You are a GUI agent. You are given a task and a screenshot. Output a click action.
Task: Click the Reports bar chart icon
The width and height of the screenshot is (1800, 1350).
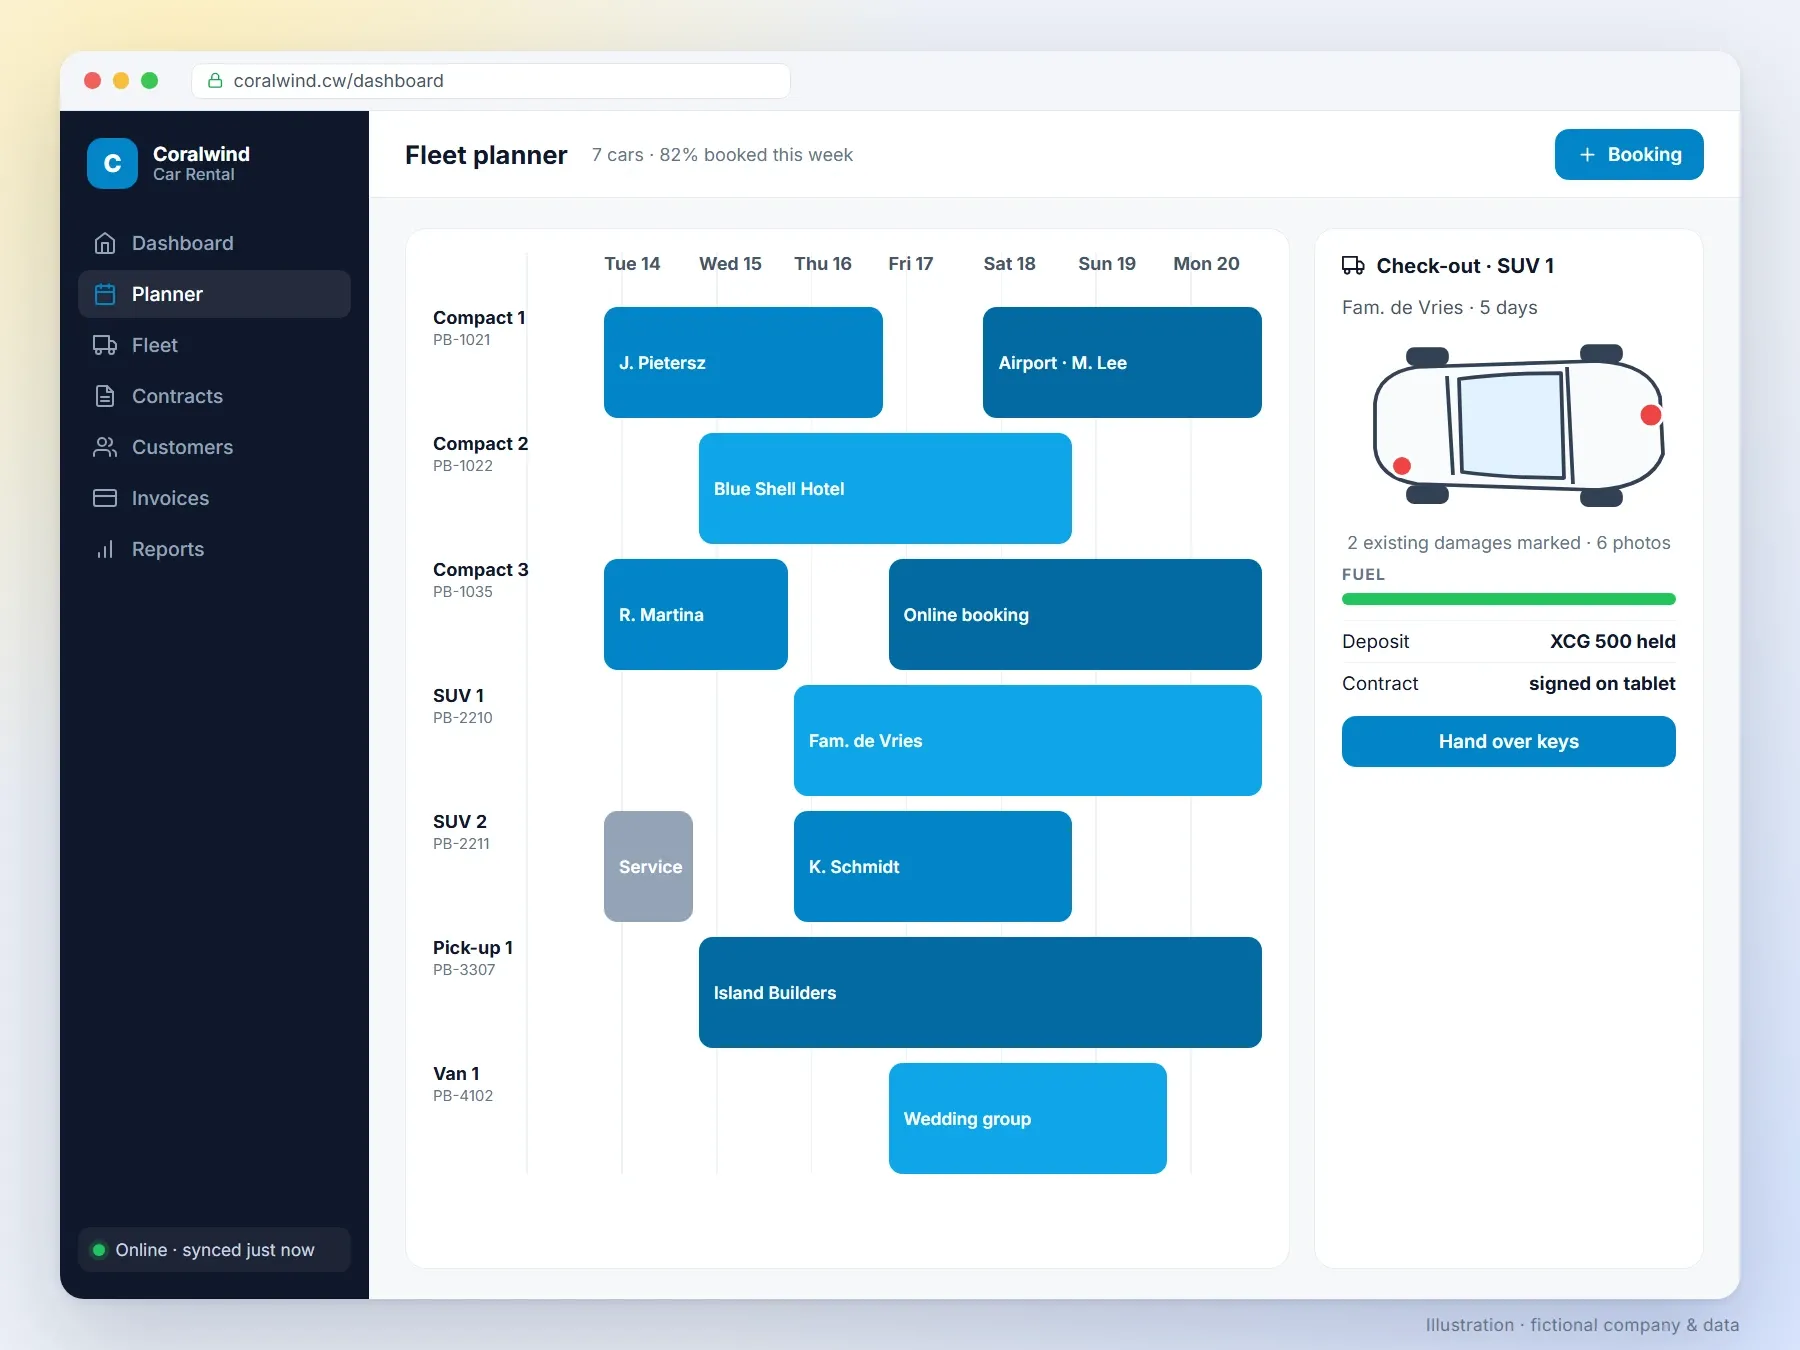105,549
